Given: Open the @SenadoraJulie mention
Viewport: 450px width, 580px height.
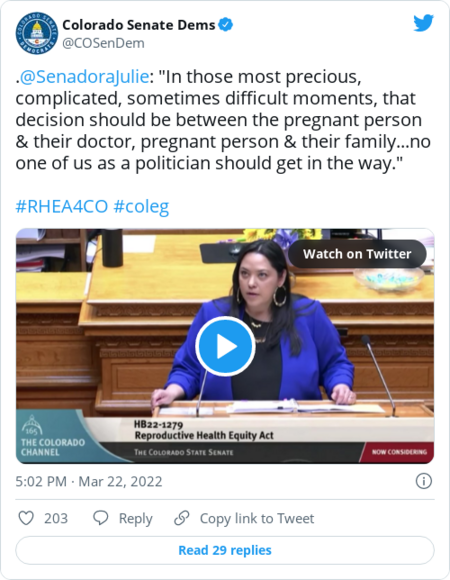Looking at the screenshot, I should click(x=84, y=77).
